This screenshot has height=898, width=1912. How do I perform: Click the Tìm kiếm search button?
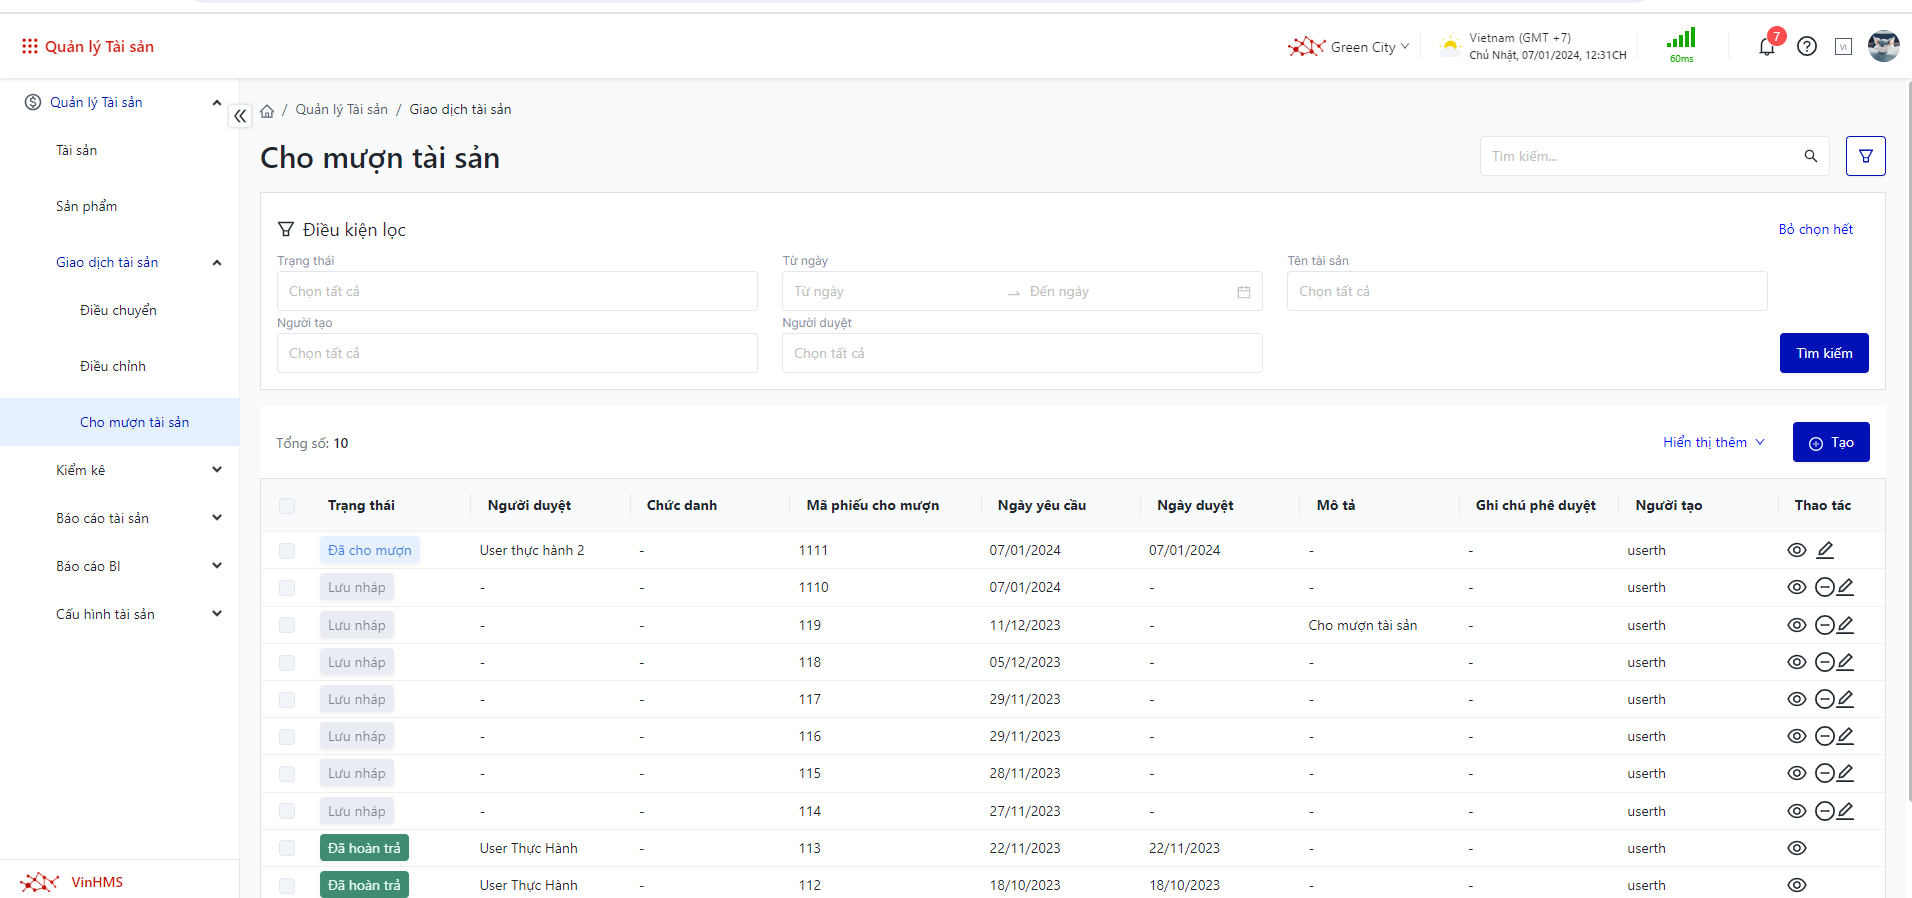1823,353
